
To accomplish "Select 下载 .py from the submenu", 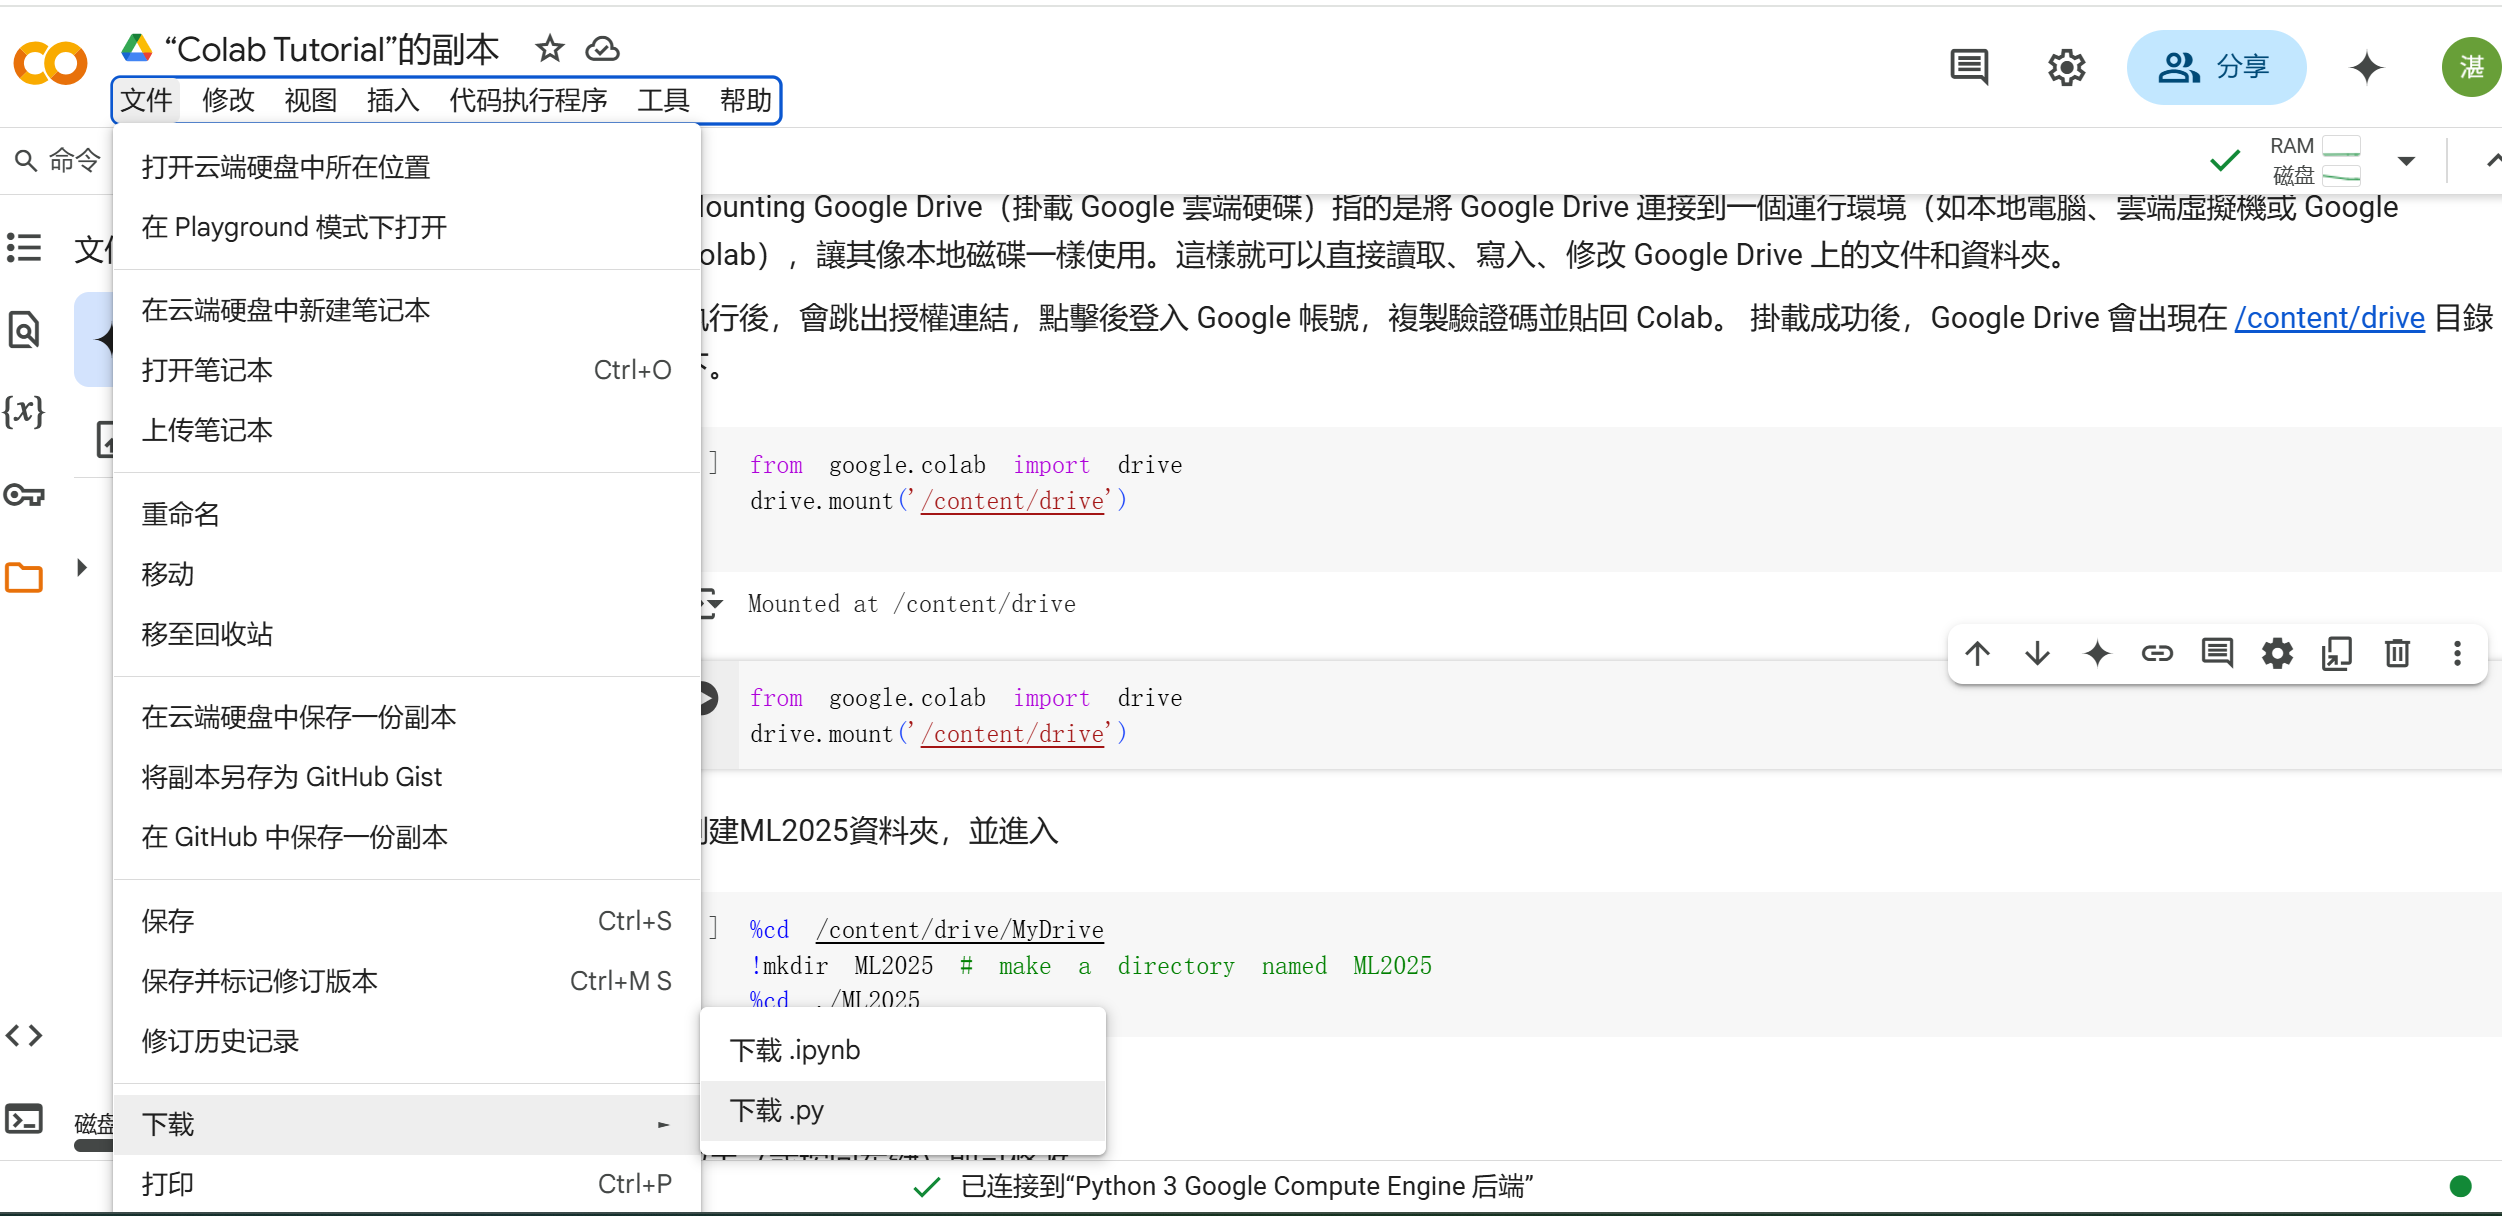I will [x=777, y=1111].
